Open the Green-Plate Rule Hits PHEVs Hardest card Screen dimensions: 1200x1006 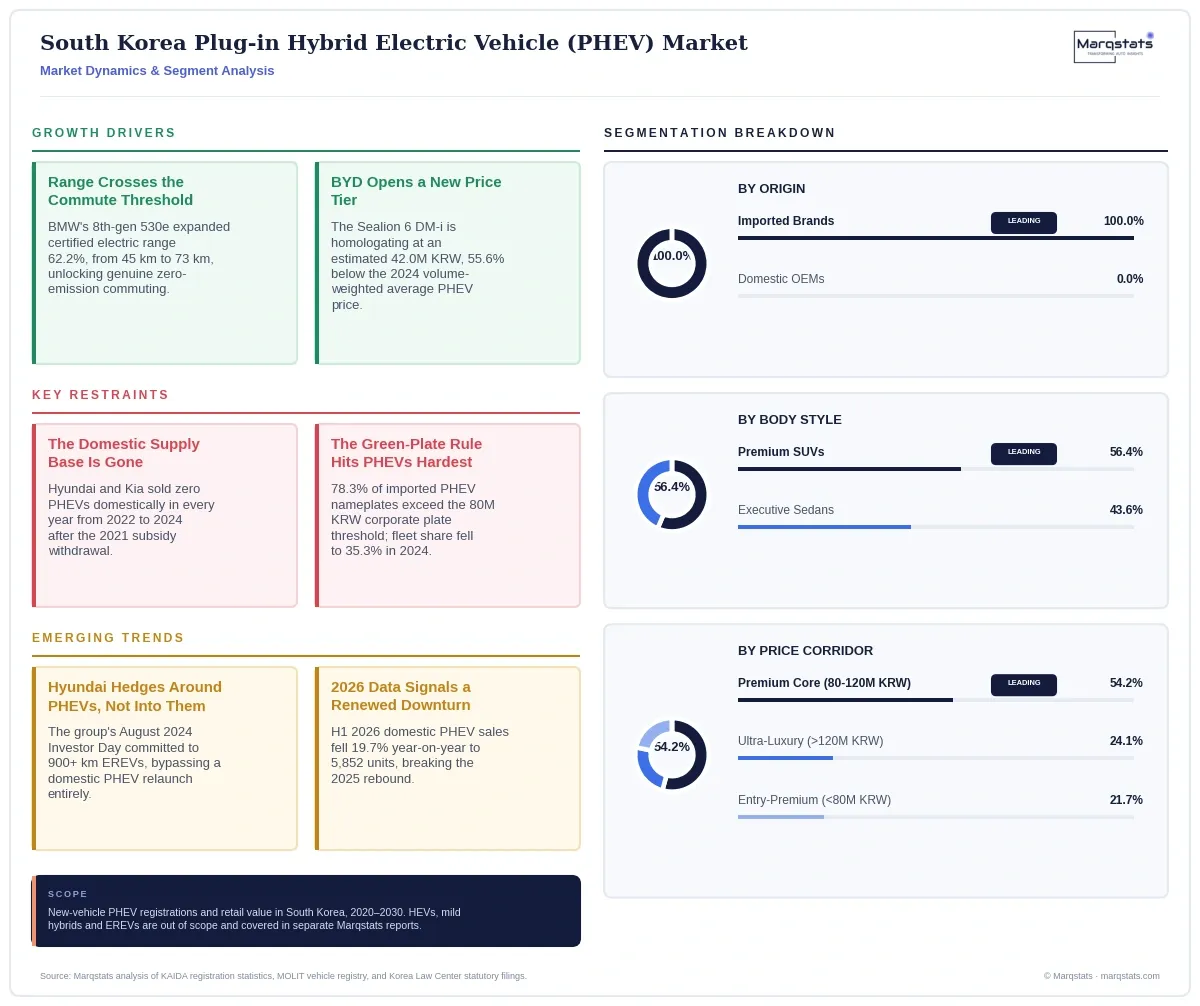(448, 515)
